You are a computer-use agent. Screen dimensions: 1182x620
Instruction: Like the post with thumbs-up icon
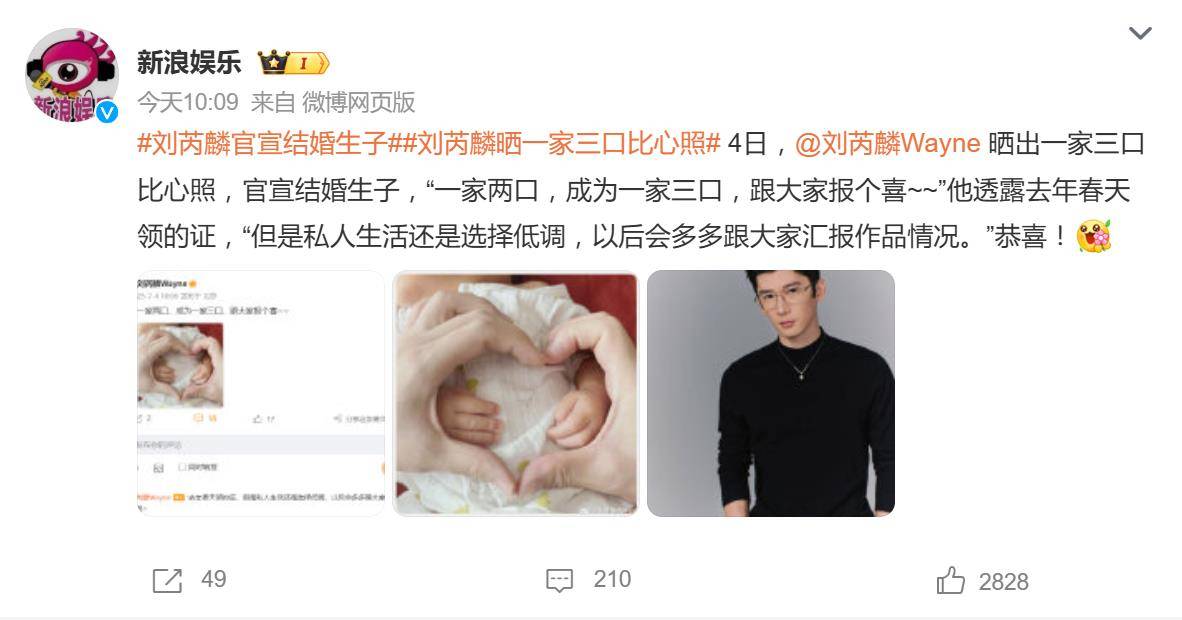(x=951, y=580)
